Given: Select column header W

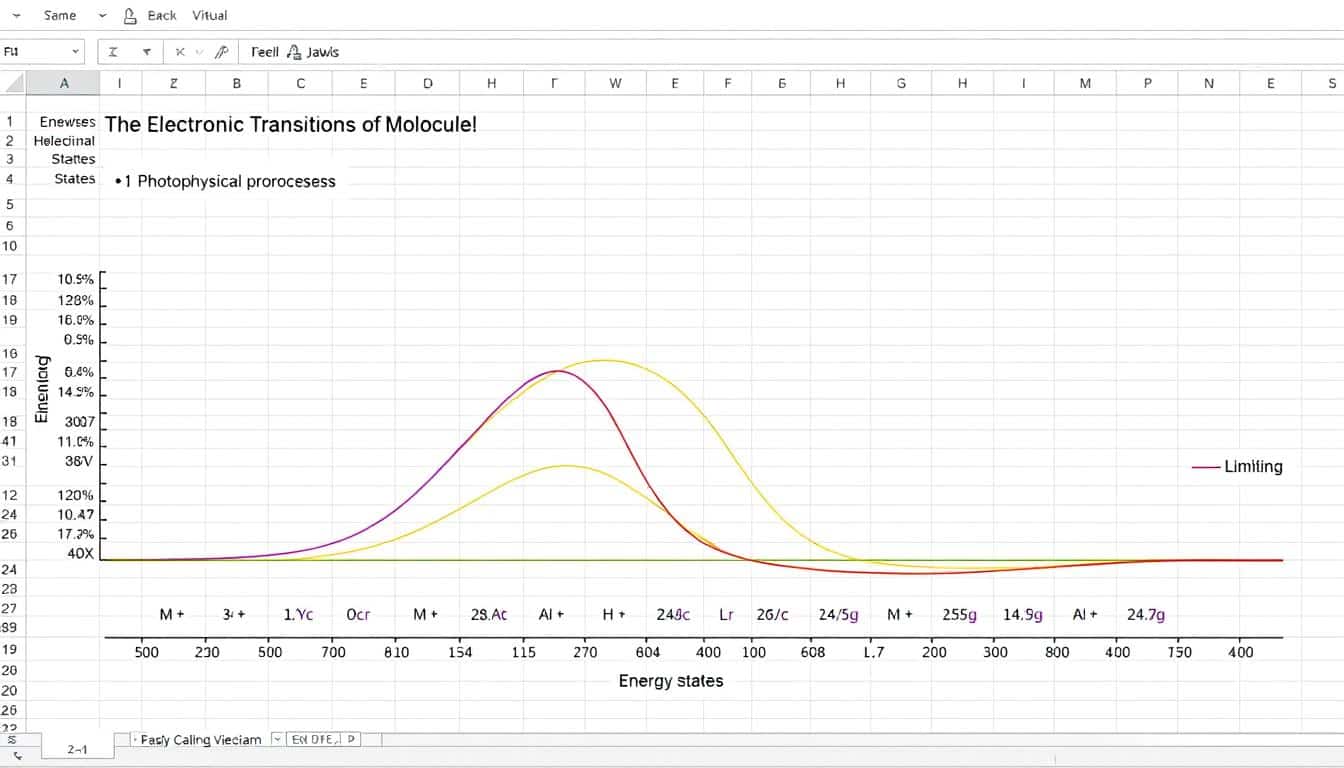Looking at the screenshot, I should [x=615, y=84].
